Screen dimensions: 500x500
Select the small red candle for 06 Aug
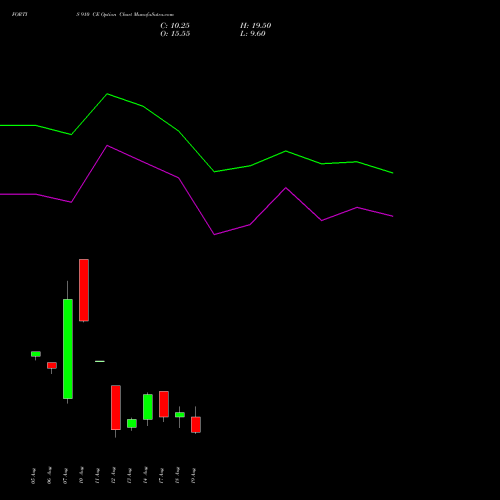coord(52,365)
